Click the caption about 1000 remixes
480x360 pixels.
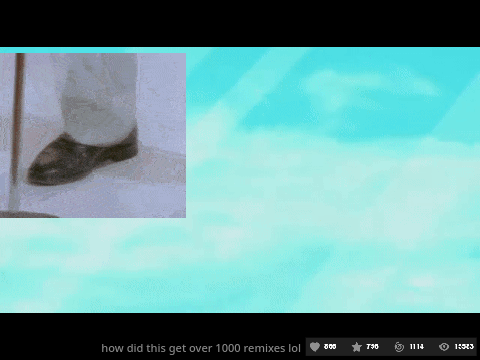(x=201, y=348)
